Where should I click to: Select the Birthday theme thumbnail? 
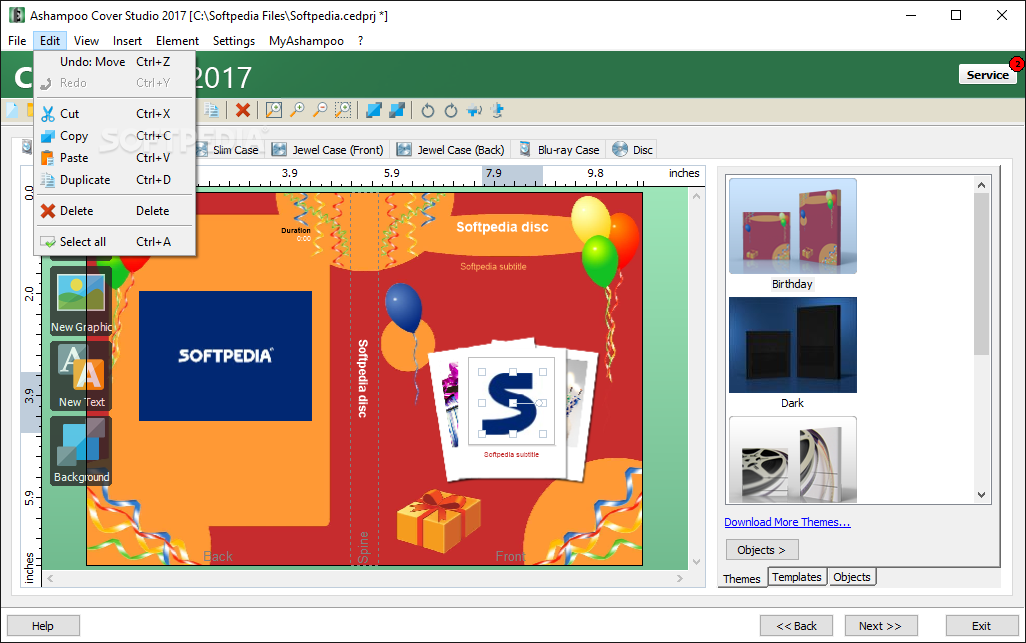[792, 226]
